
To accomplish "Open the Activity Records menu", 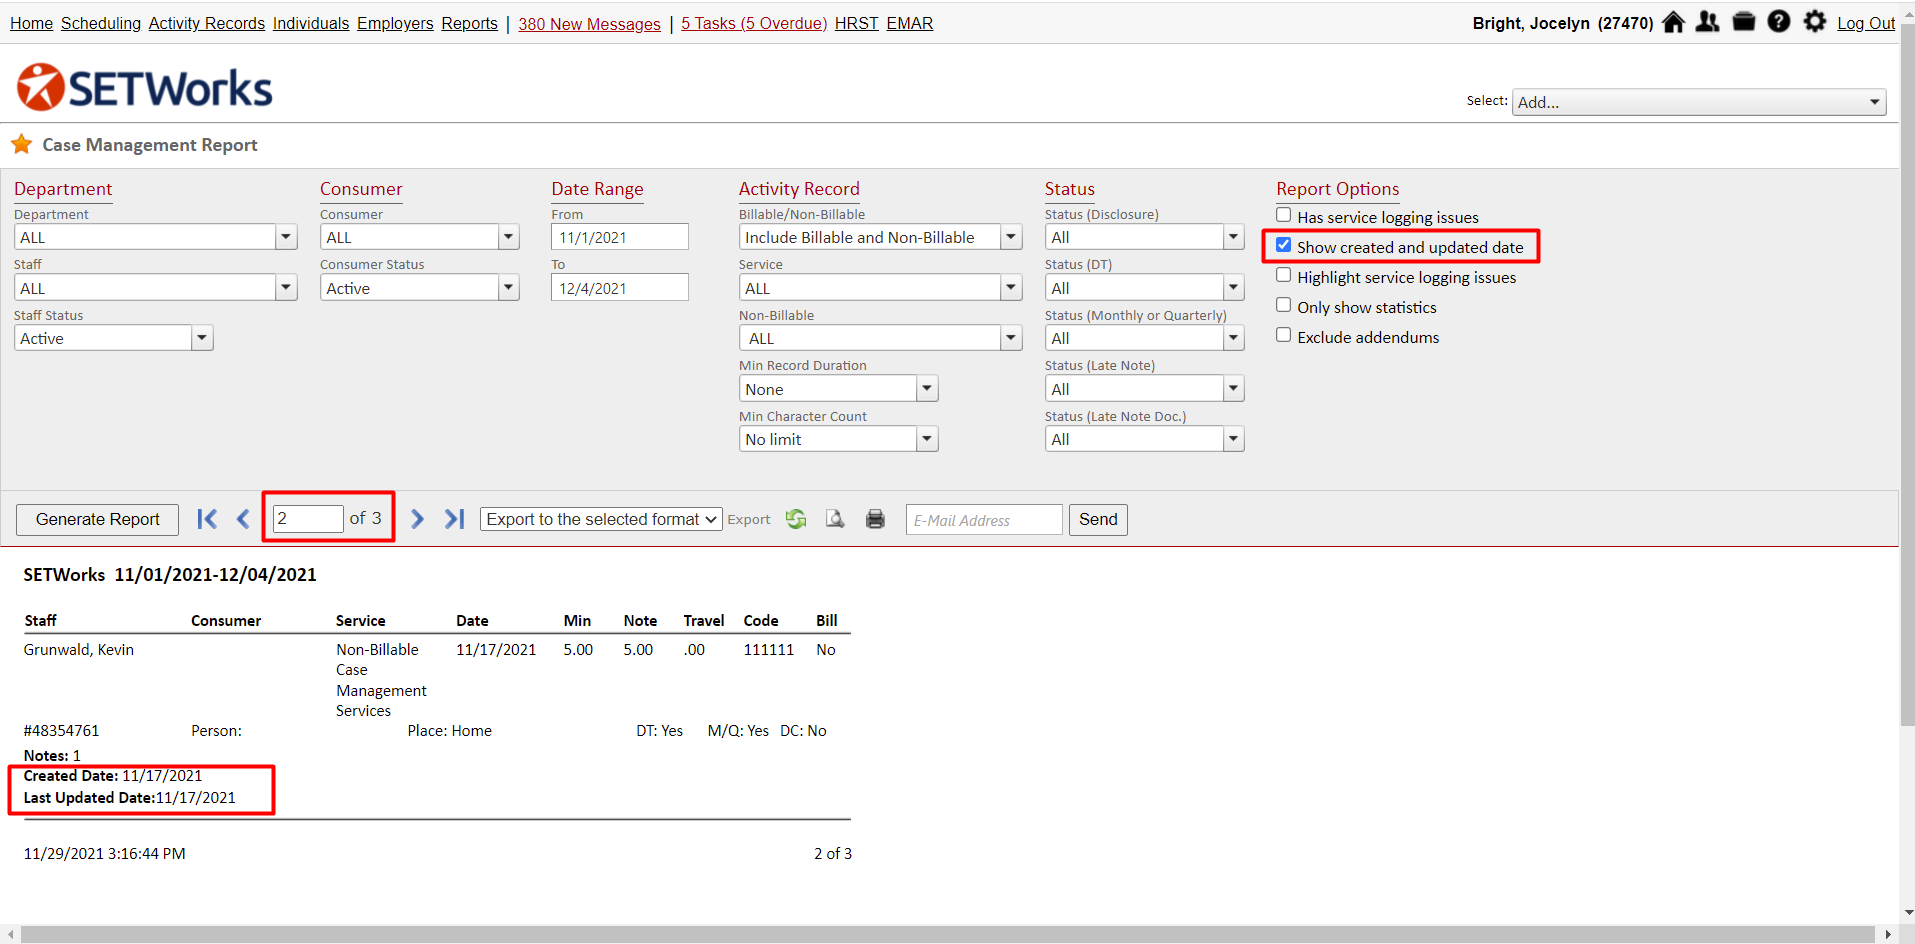I will [207, 23].
